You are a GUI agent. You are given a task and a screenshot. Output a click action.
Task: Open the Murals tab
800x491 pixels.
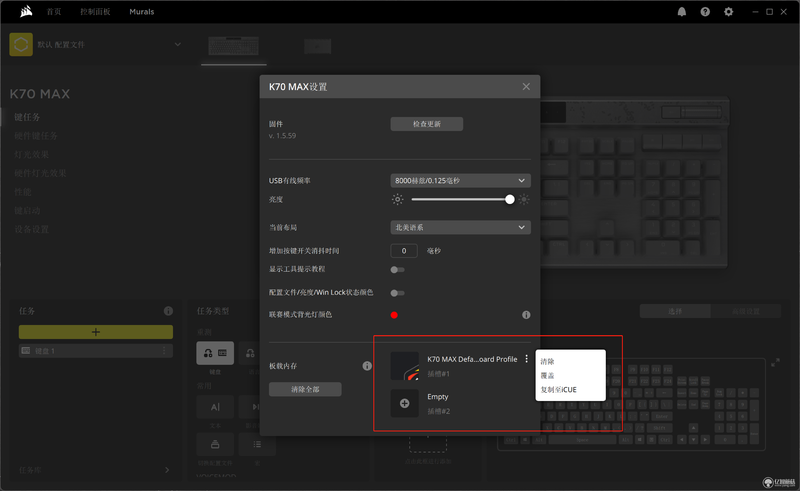tap(141, 12)
